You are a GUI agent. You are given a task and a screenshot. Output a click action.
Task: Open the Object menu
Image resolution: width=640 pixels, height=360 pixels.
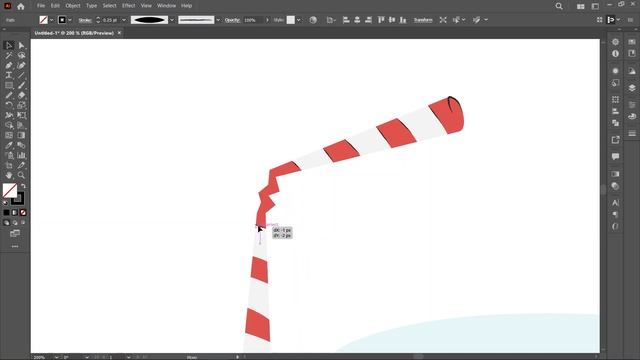pos(73,6)
